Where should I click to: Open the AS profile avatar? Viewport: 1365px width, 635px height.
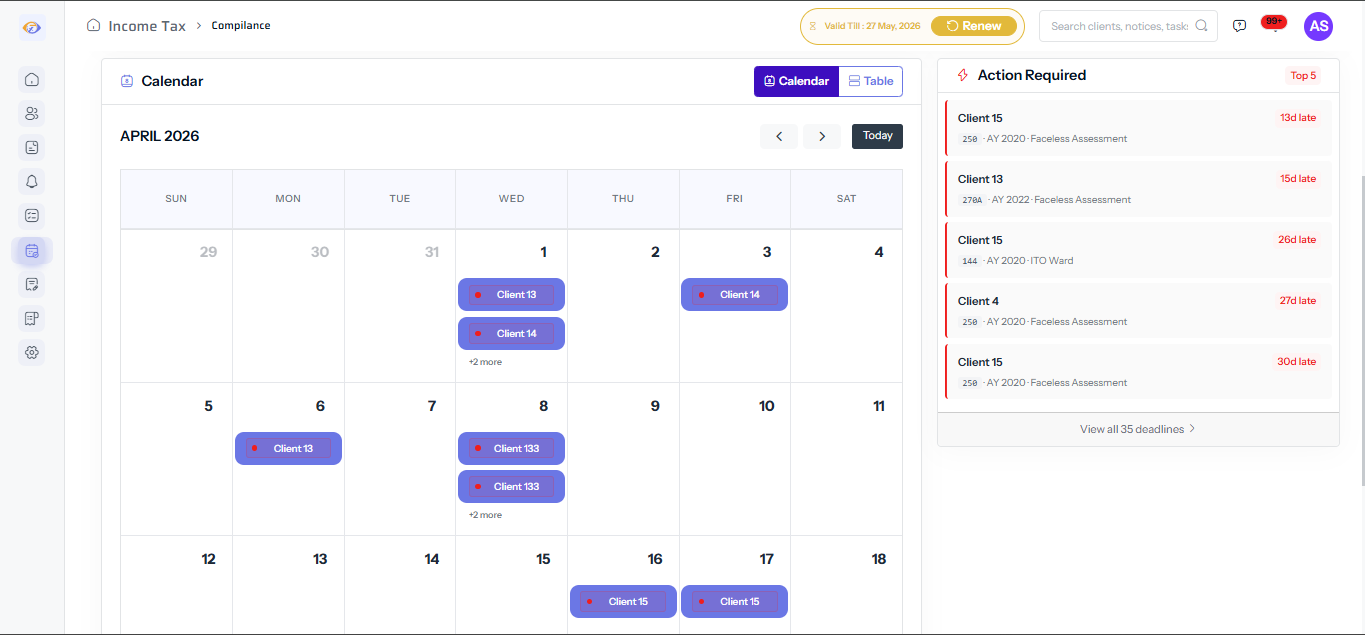1319,26
